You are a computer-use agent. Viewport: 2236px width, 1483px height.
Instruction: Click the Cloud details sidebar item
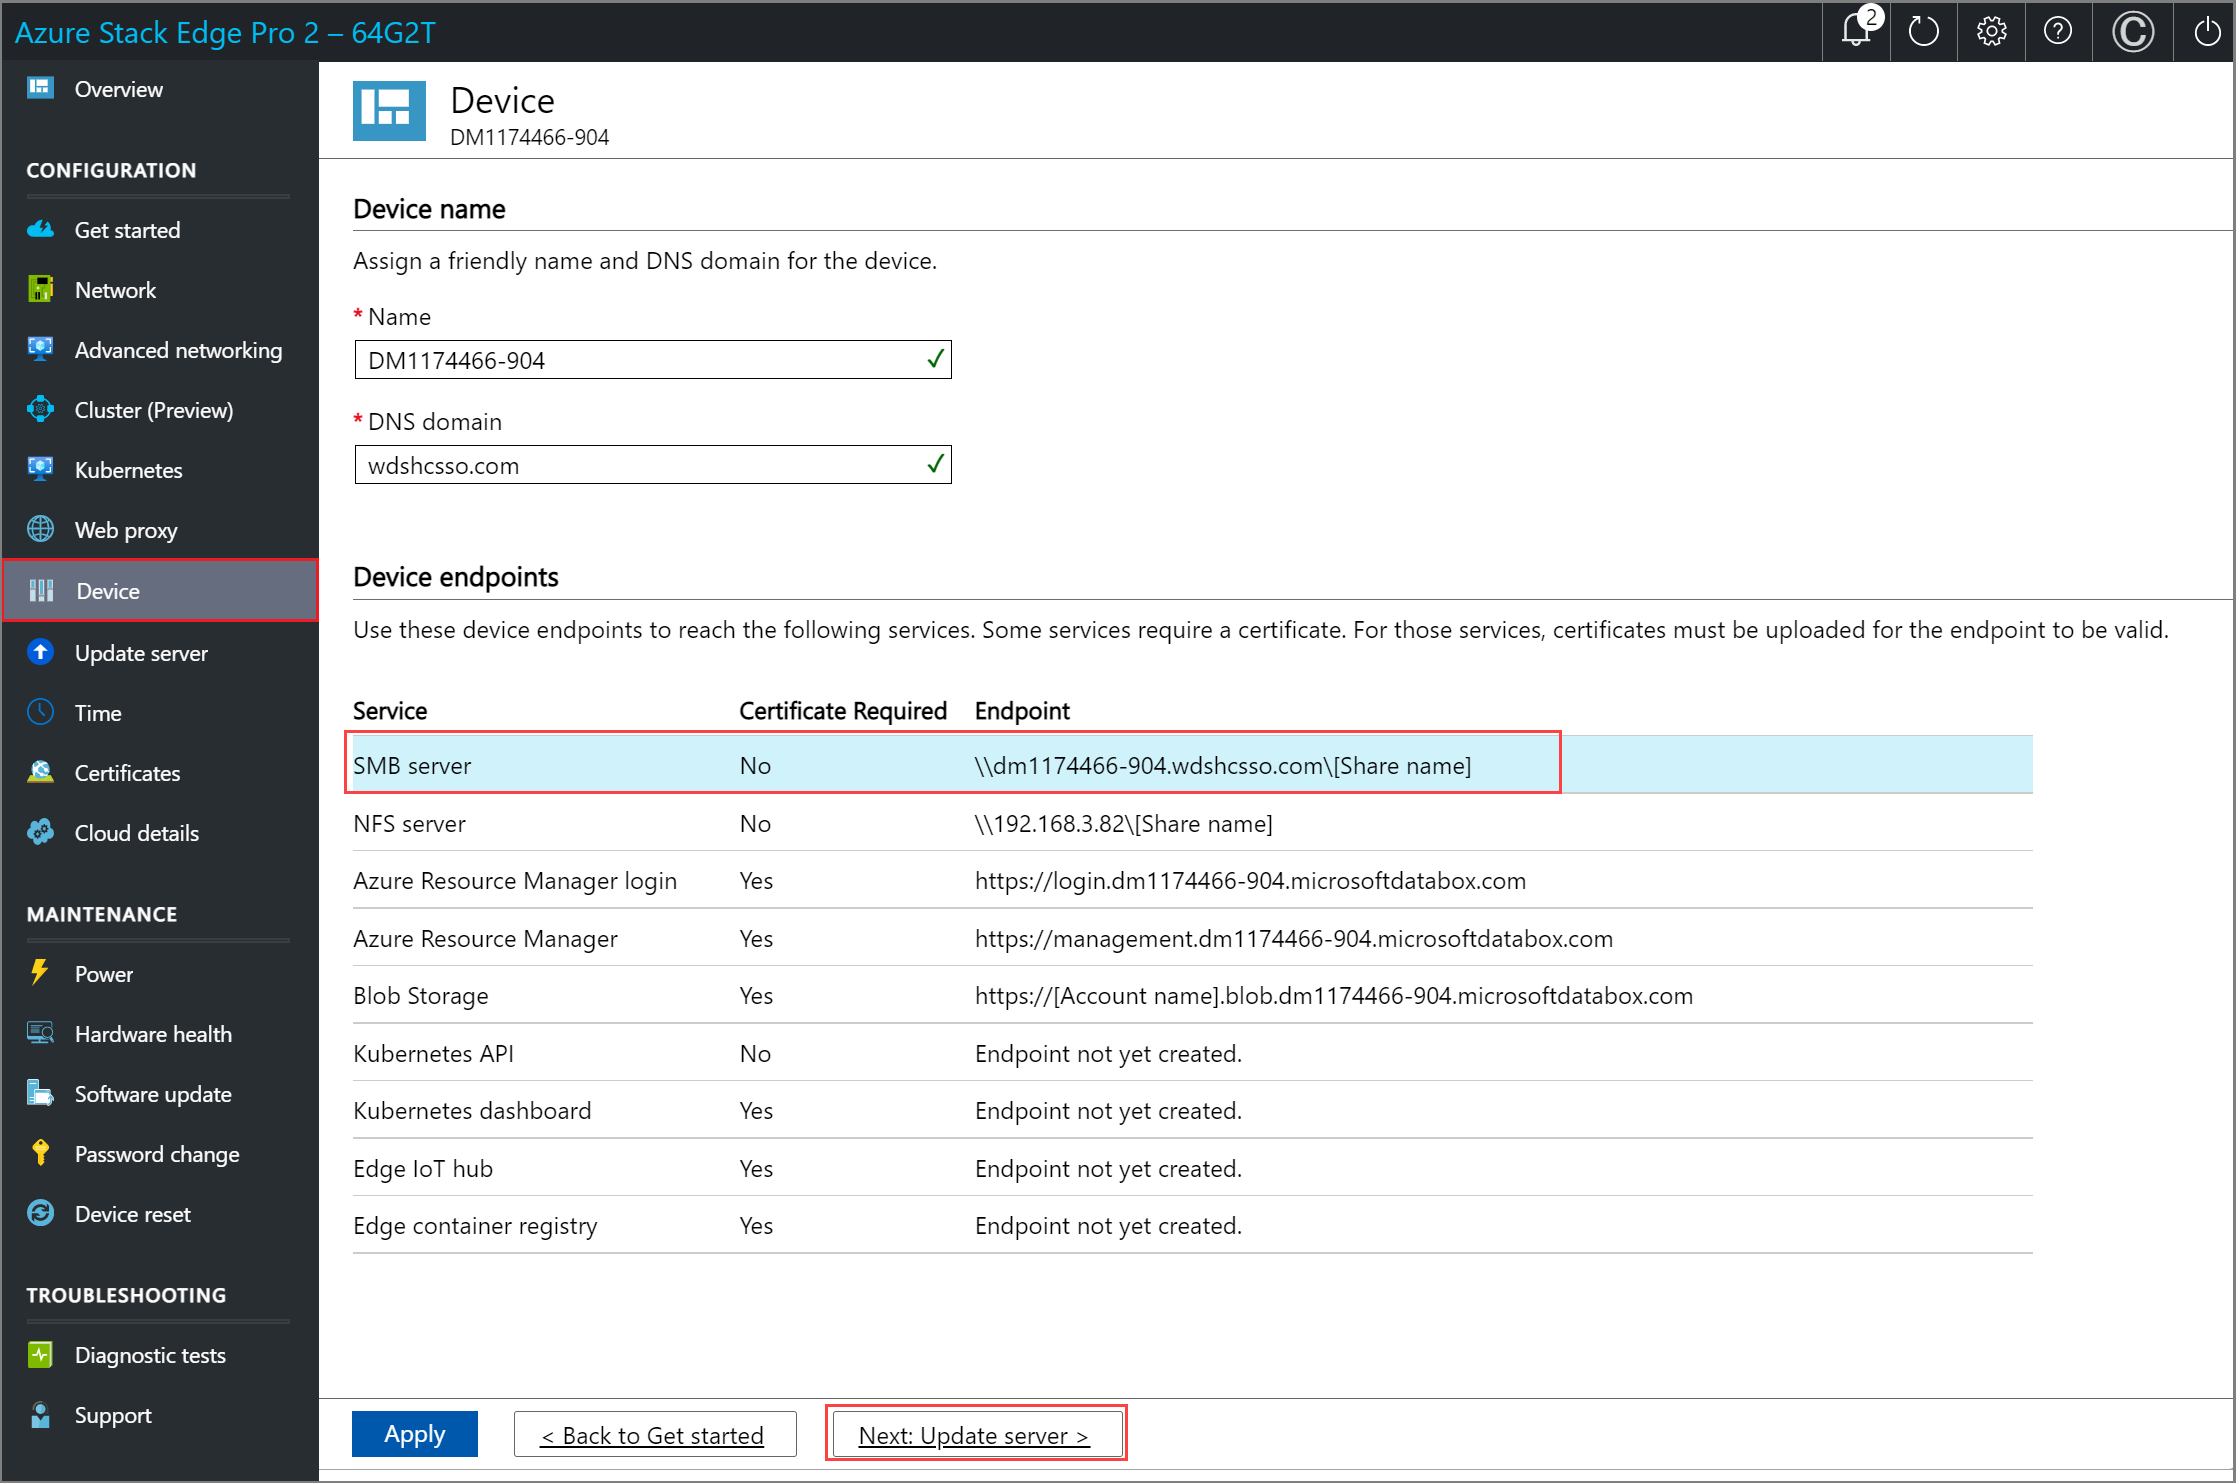(132, 833)
